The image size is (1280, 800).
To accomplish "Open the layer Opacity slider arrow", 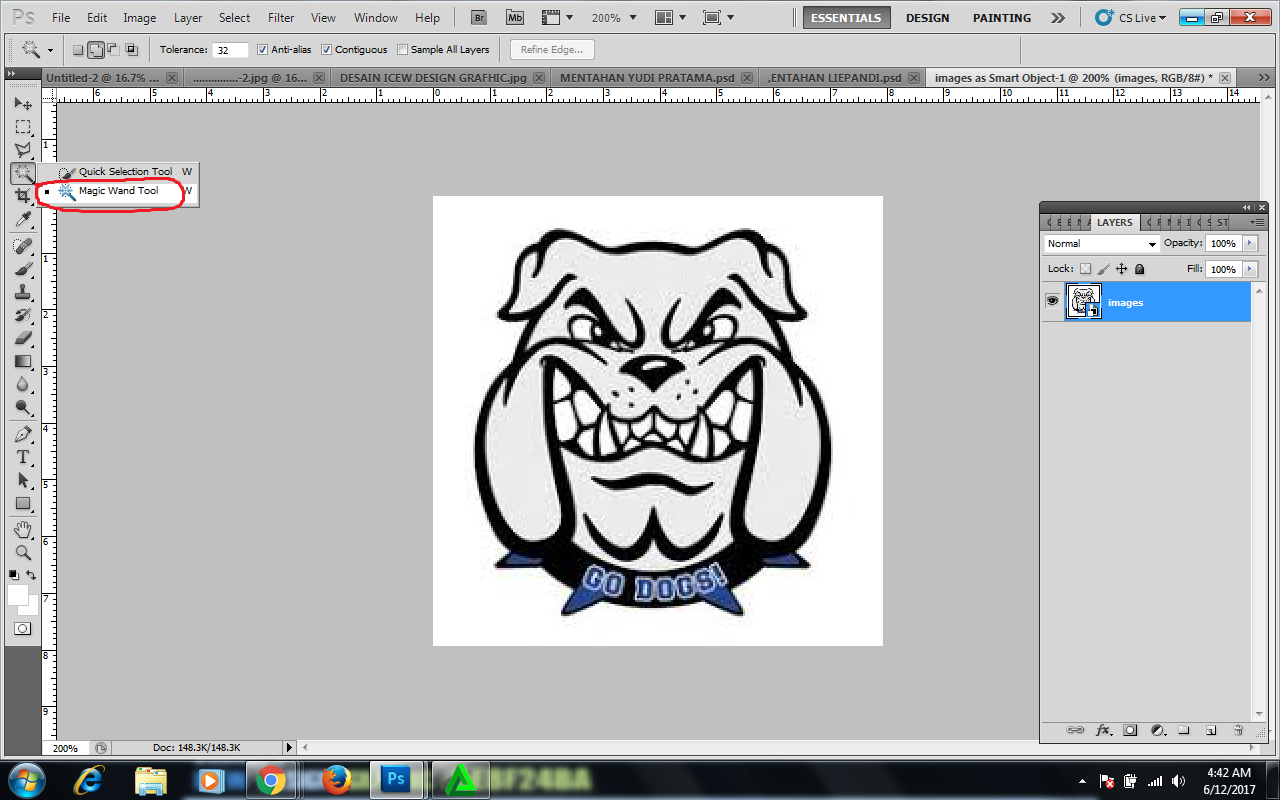I will [x=1249, y=244].
